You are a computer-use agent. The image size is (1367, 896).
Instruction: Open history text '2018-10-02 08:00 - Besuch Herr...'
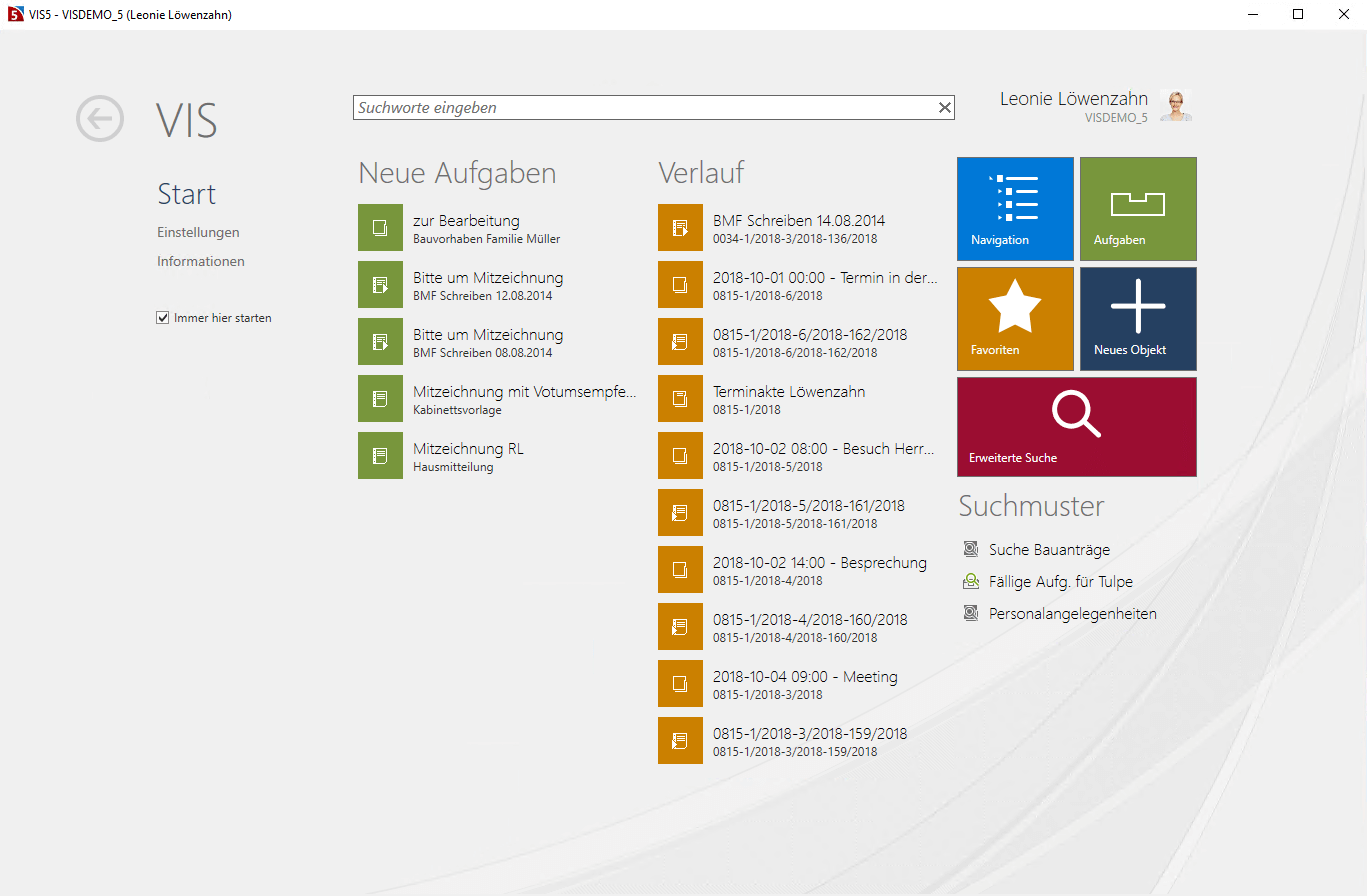tap(824, 448)
